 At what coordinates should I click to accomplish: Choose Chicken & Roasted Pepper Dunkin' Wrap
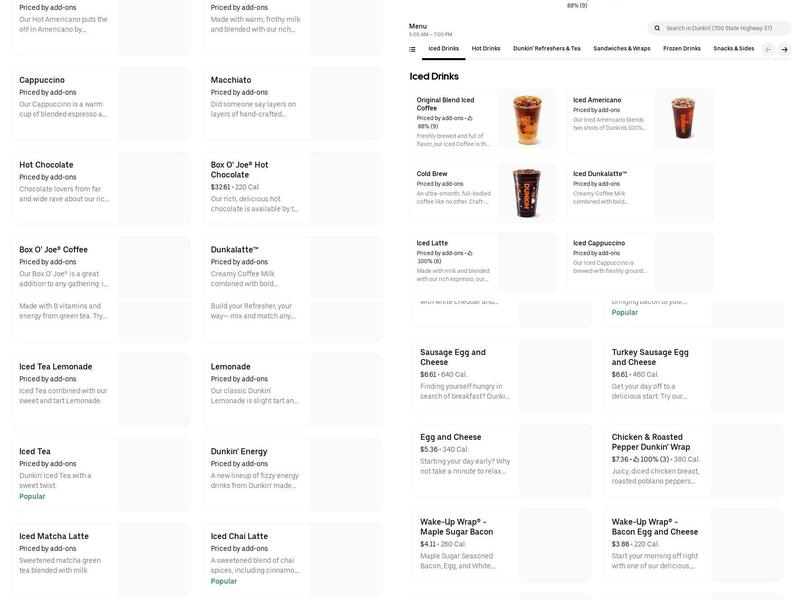click(x=693, y=461)
